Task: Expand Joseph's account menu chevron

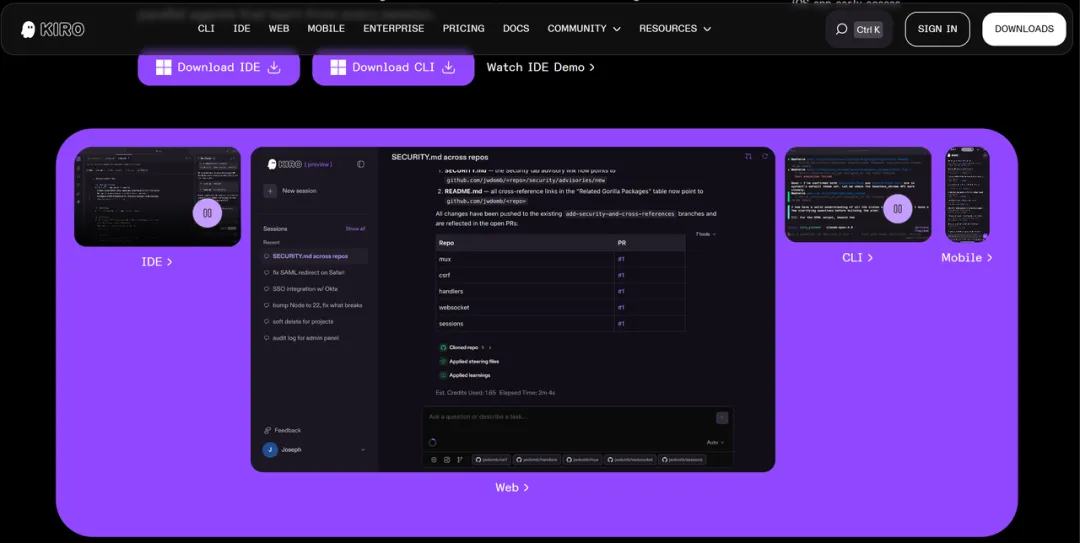Action: tap(363, 450)
